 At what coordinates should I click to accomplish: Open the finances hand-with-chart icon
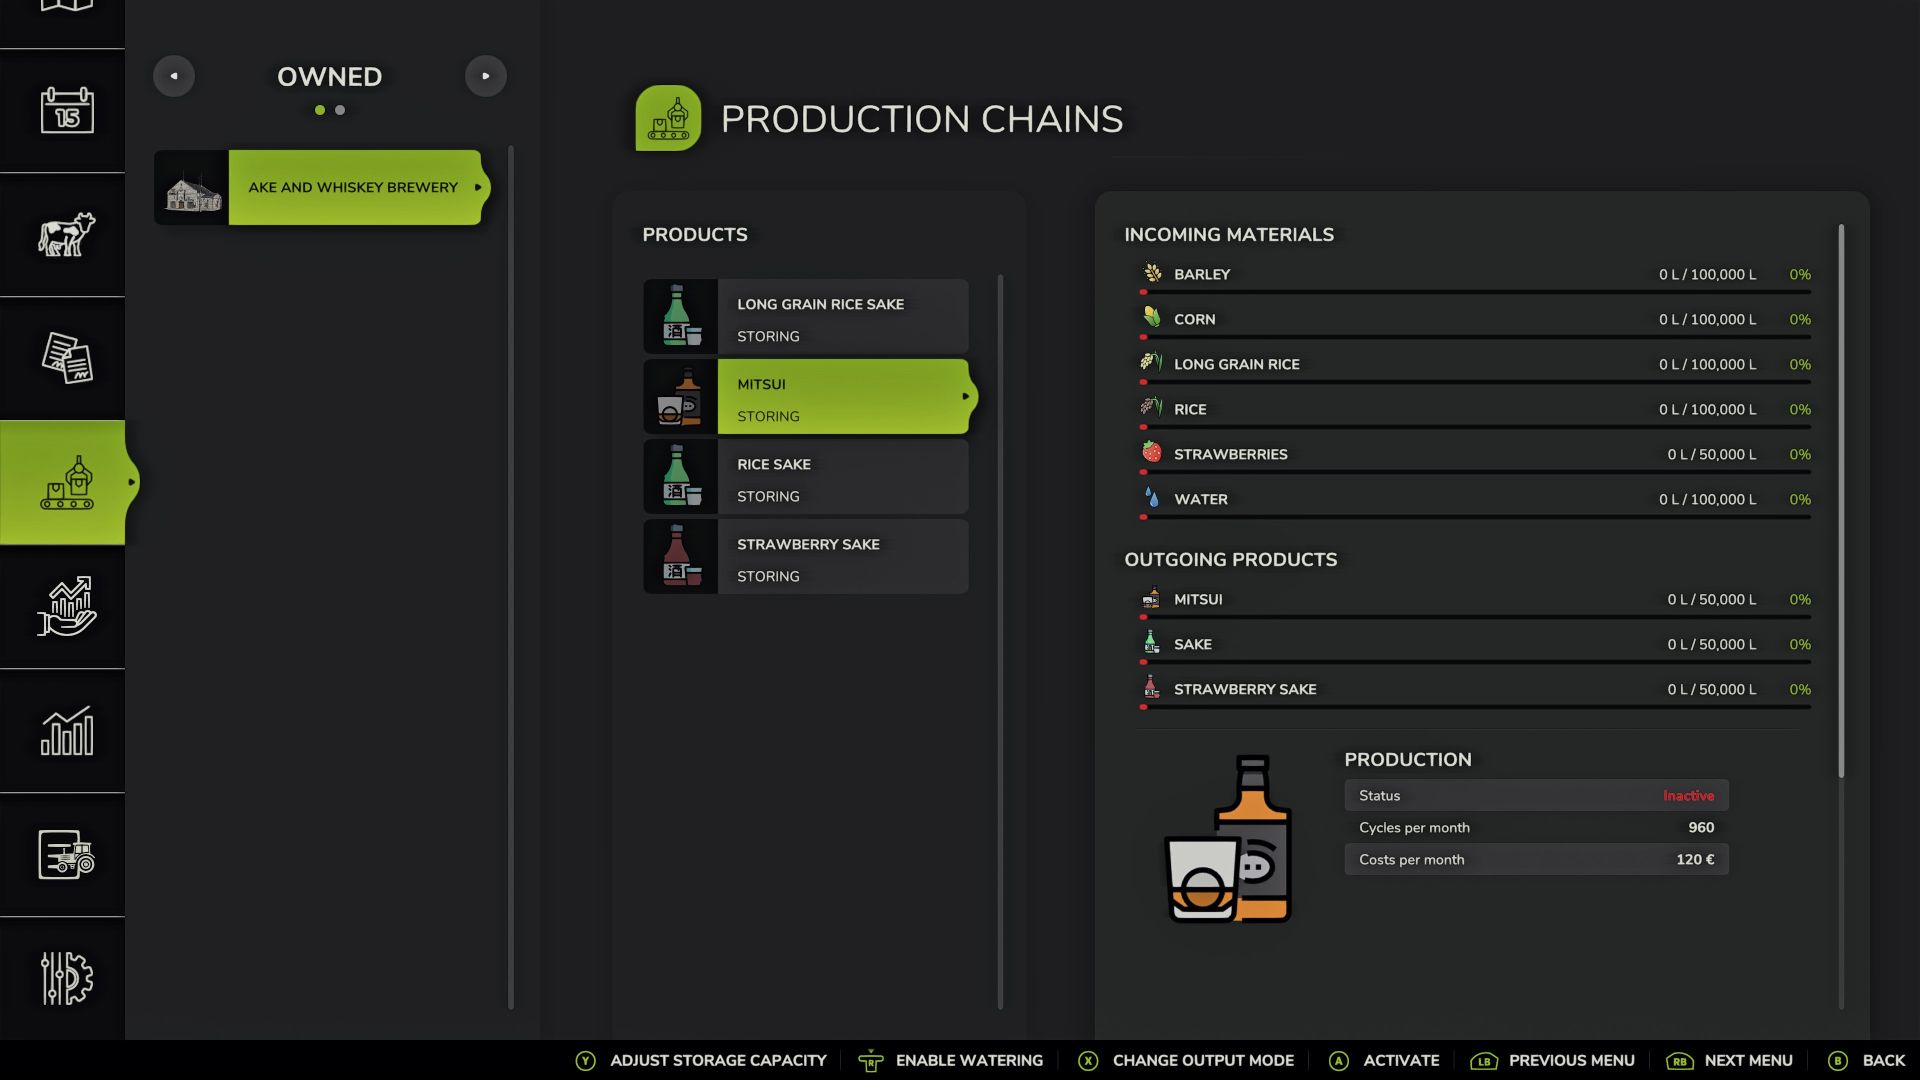66,606
